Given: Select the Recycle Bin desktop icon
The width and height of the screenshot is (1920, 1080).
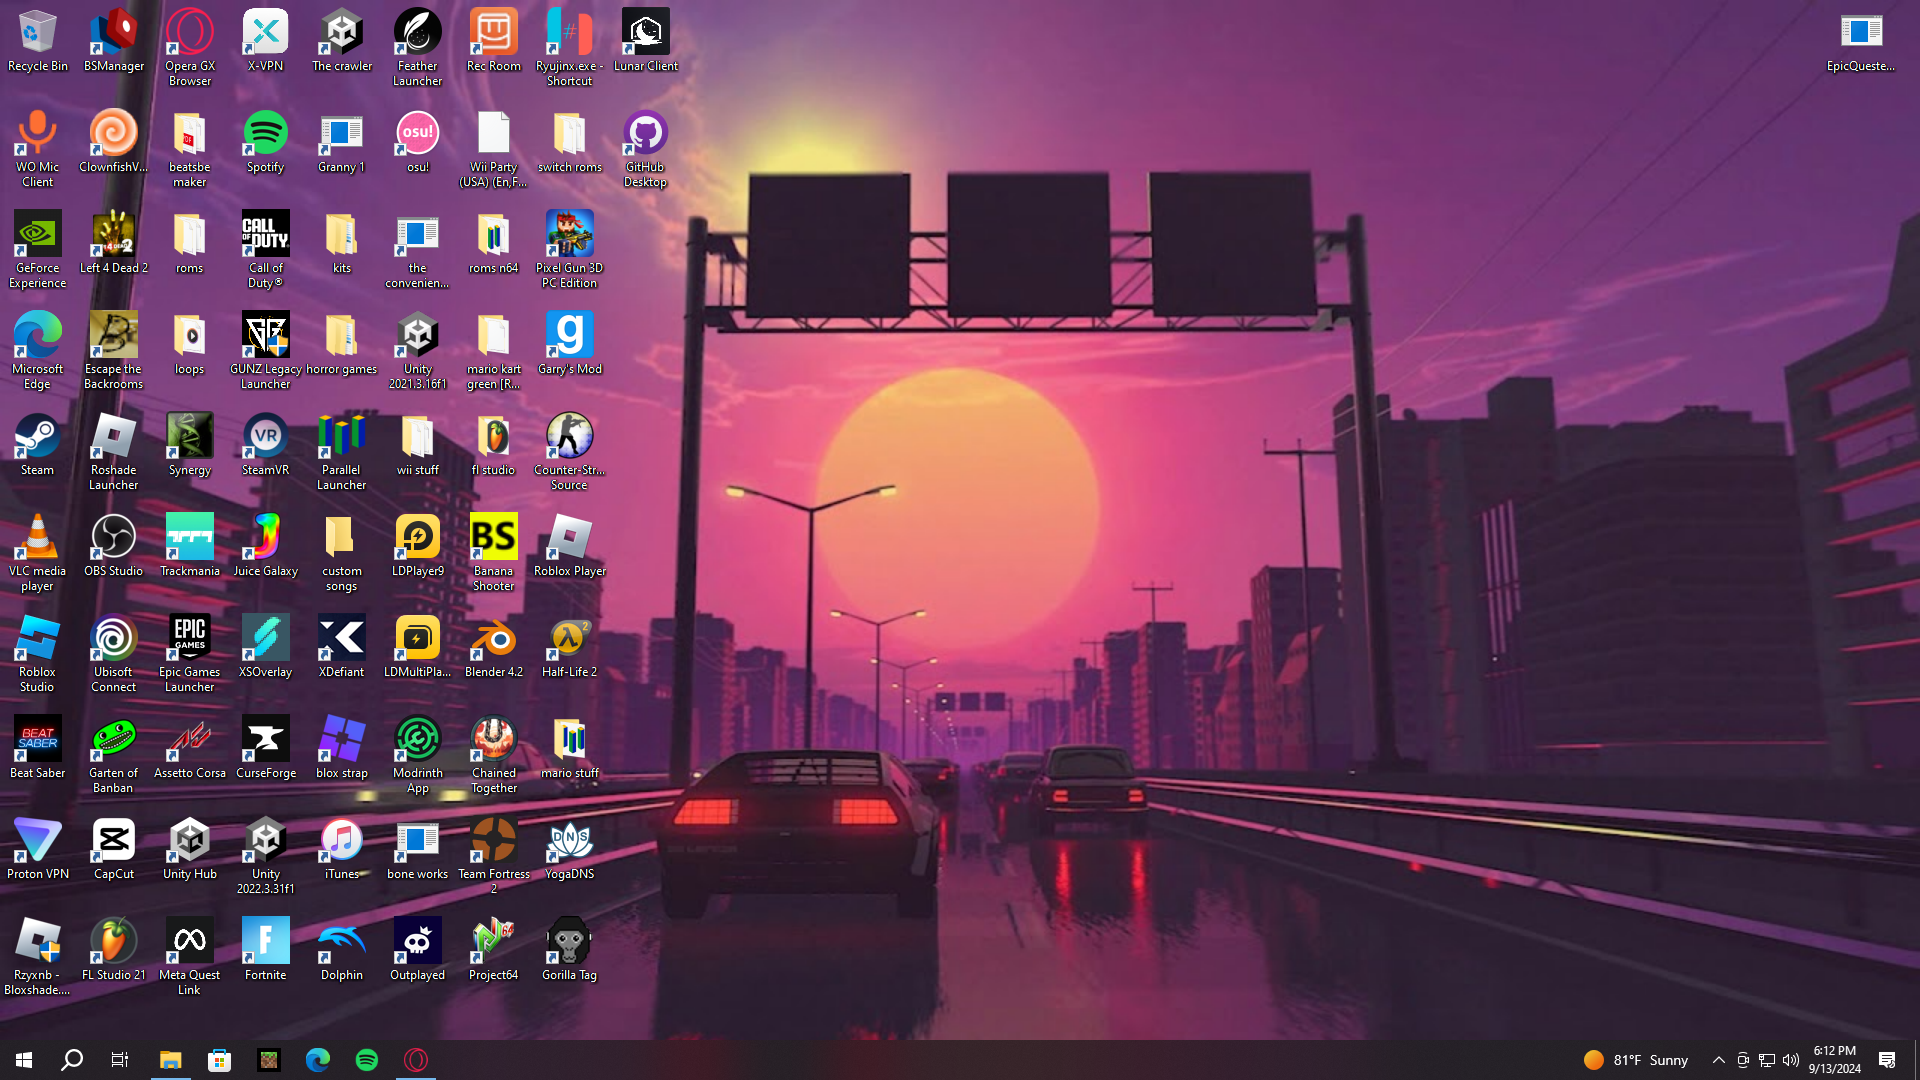Looking at the screenshot, I should [x=38, y=41].
